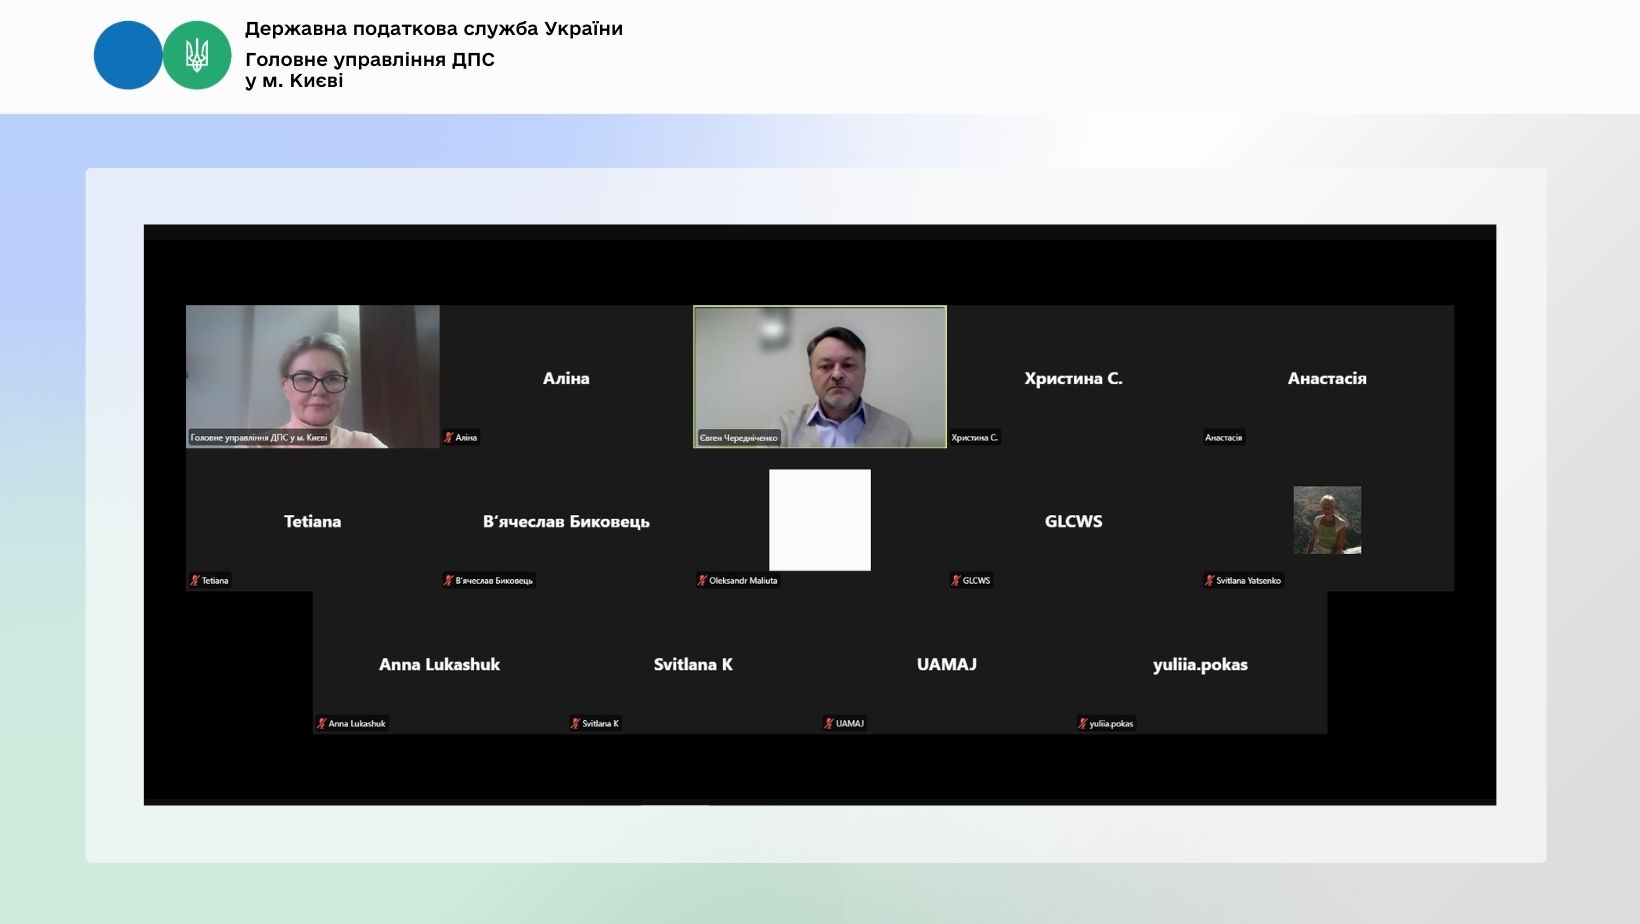Click Svitlana Yatsenko's muted microphone icon
Screen dimensions: 1640x924
[1210, 580]
